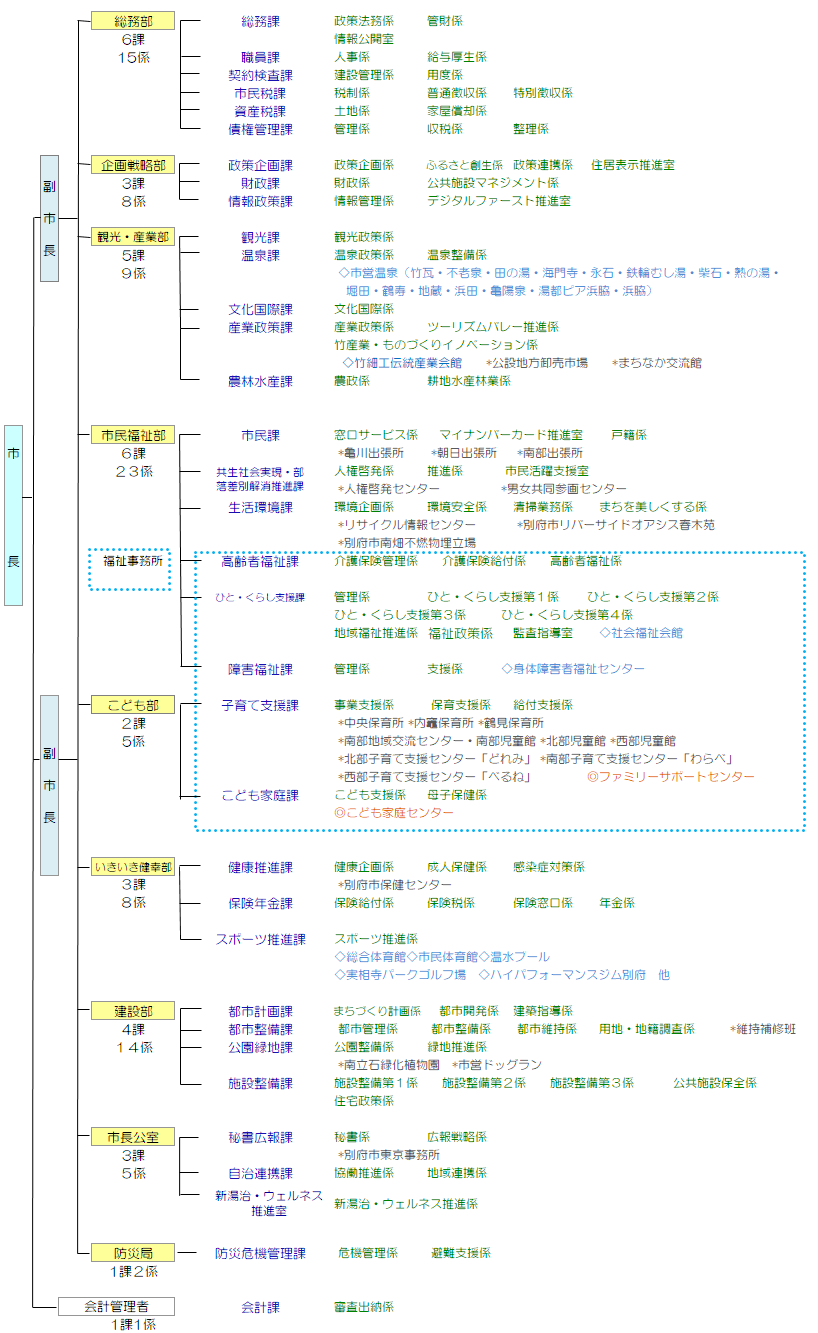Viewport: 818px width, 1333px height.
Task: Click the こども部 department box
Action: pos(133,705)
